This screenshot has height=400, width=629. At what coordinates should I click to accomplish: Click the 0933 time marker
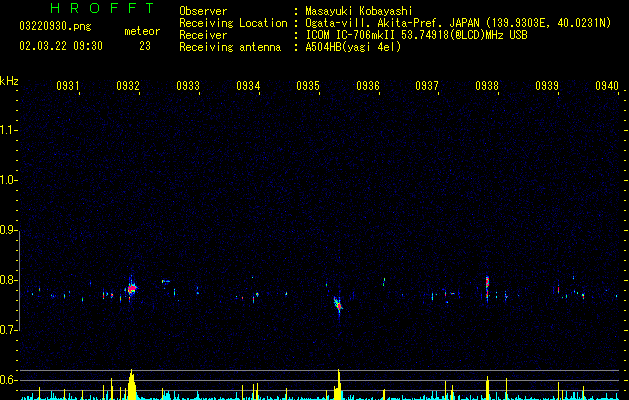(188, 86)
